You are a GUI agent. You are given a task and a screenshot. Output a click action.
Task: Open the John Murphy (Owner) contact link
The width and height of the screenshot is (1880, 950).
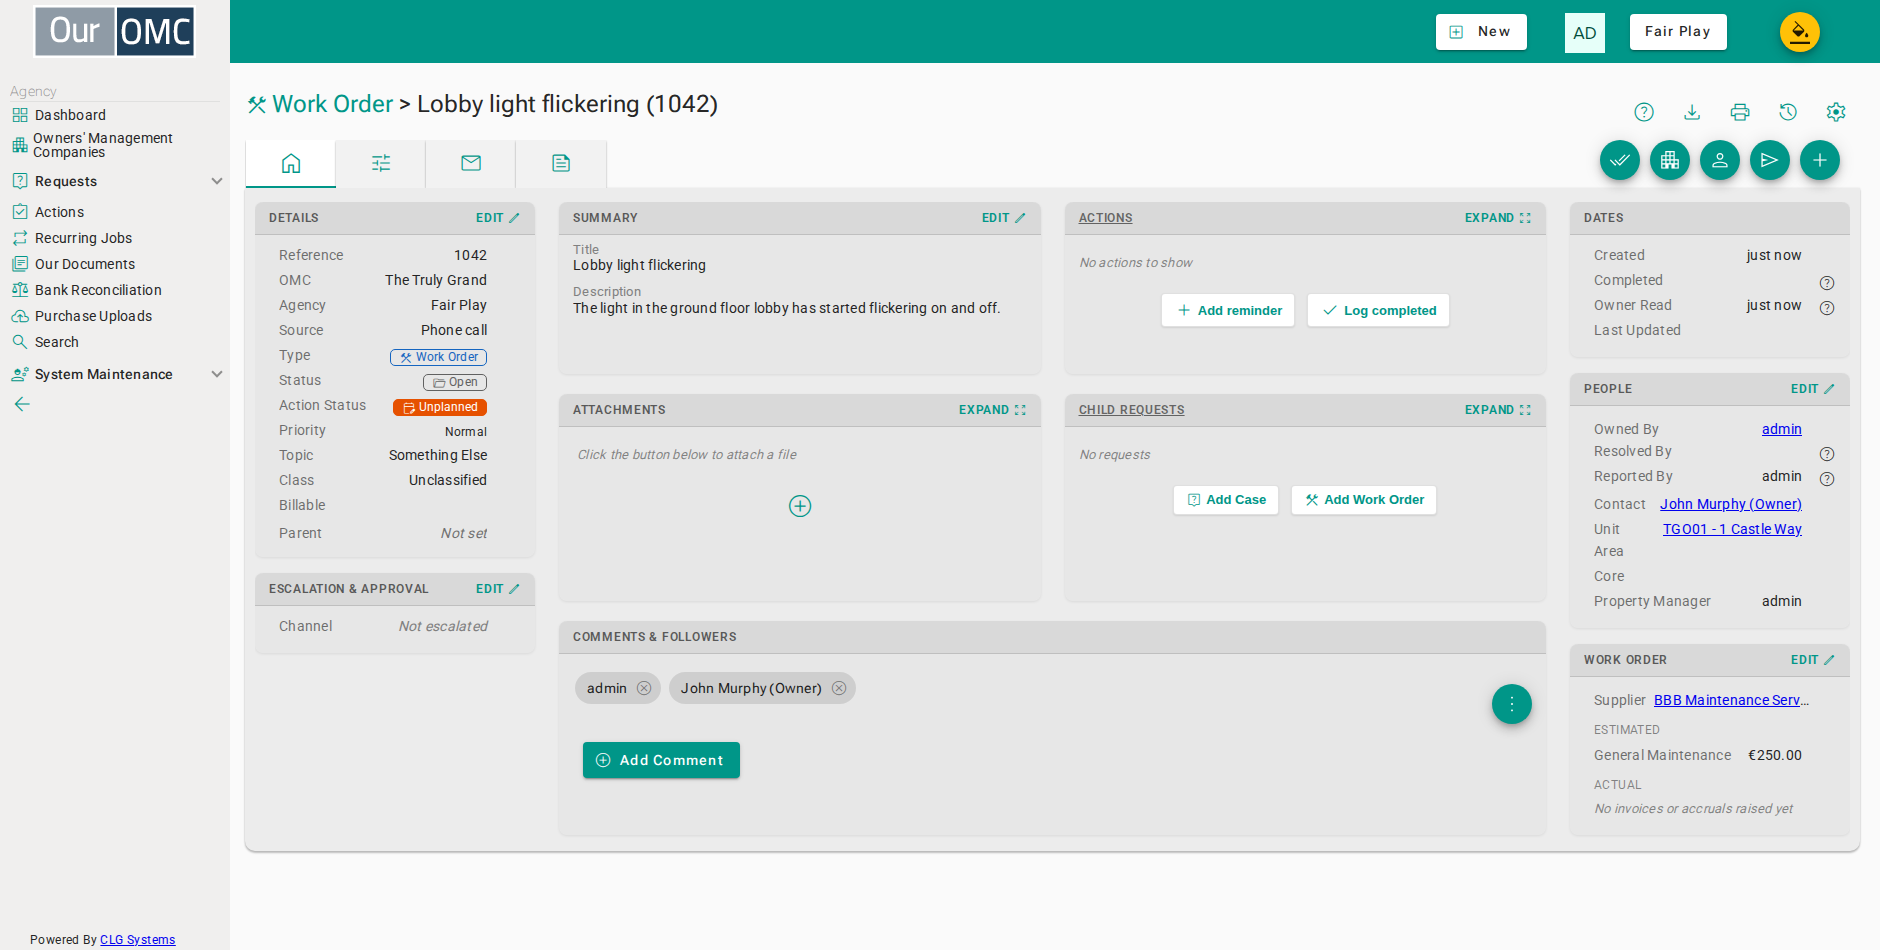tap(1731, 504)
